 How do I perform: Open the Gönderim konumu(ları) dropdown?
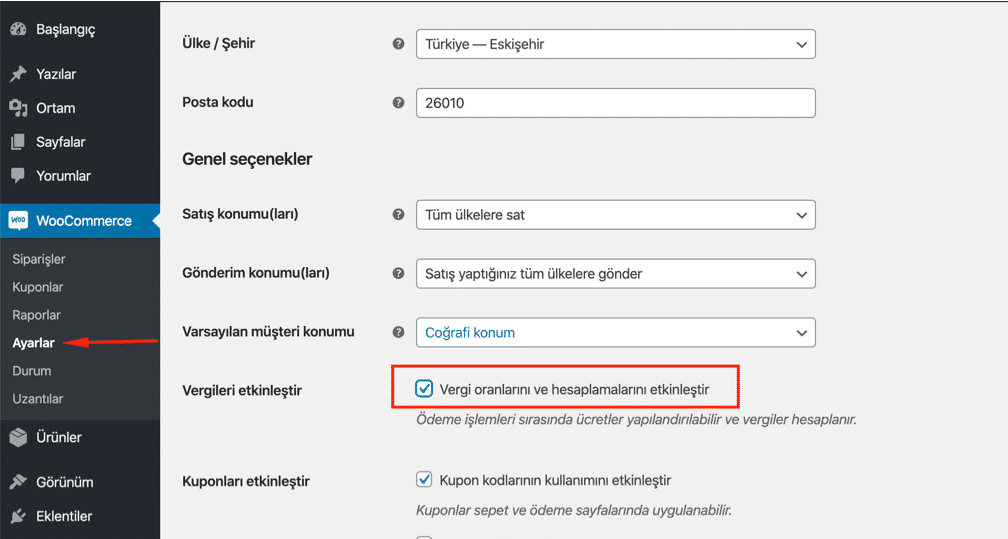click(x=615, y=273)
